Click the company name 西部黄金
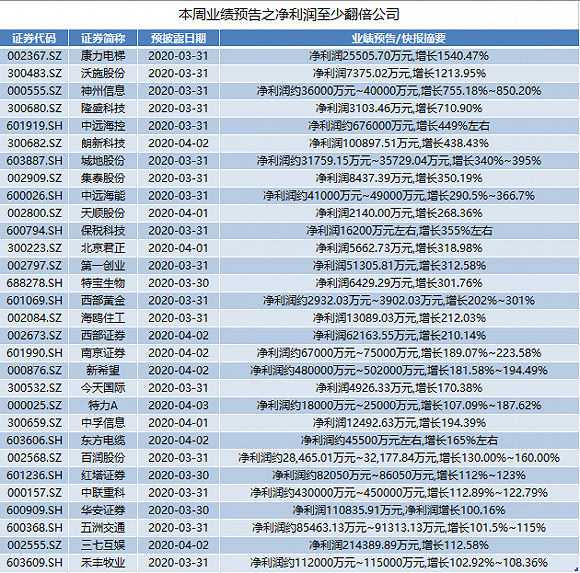580x573 pixels. (103, 300)
